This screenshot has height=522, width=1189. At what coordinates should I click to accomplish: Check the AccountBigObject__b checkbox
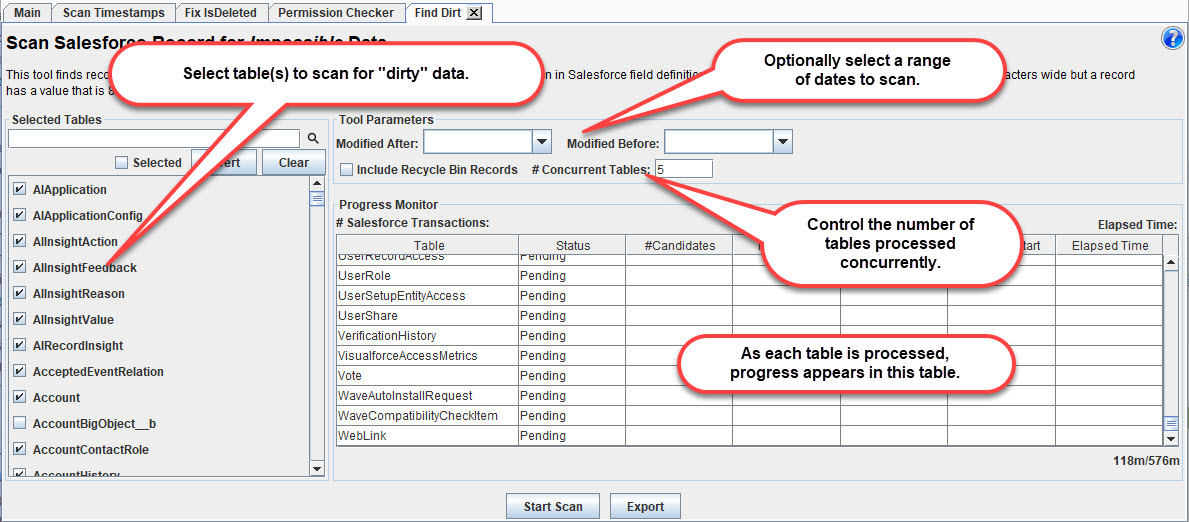click(x=20, y=423)
